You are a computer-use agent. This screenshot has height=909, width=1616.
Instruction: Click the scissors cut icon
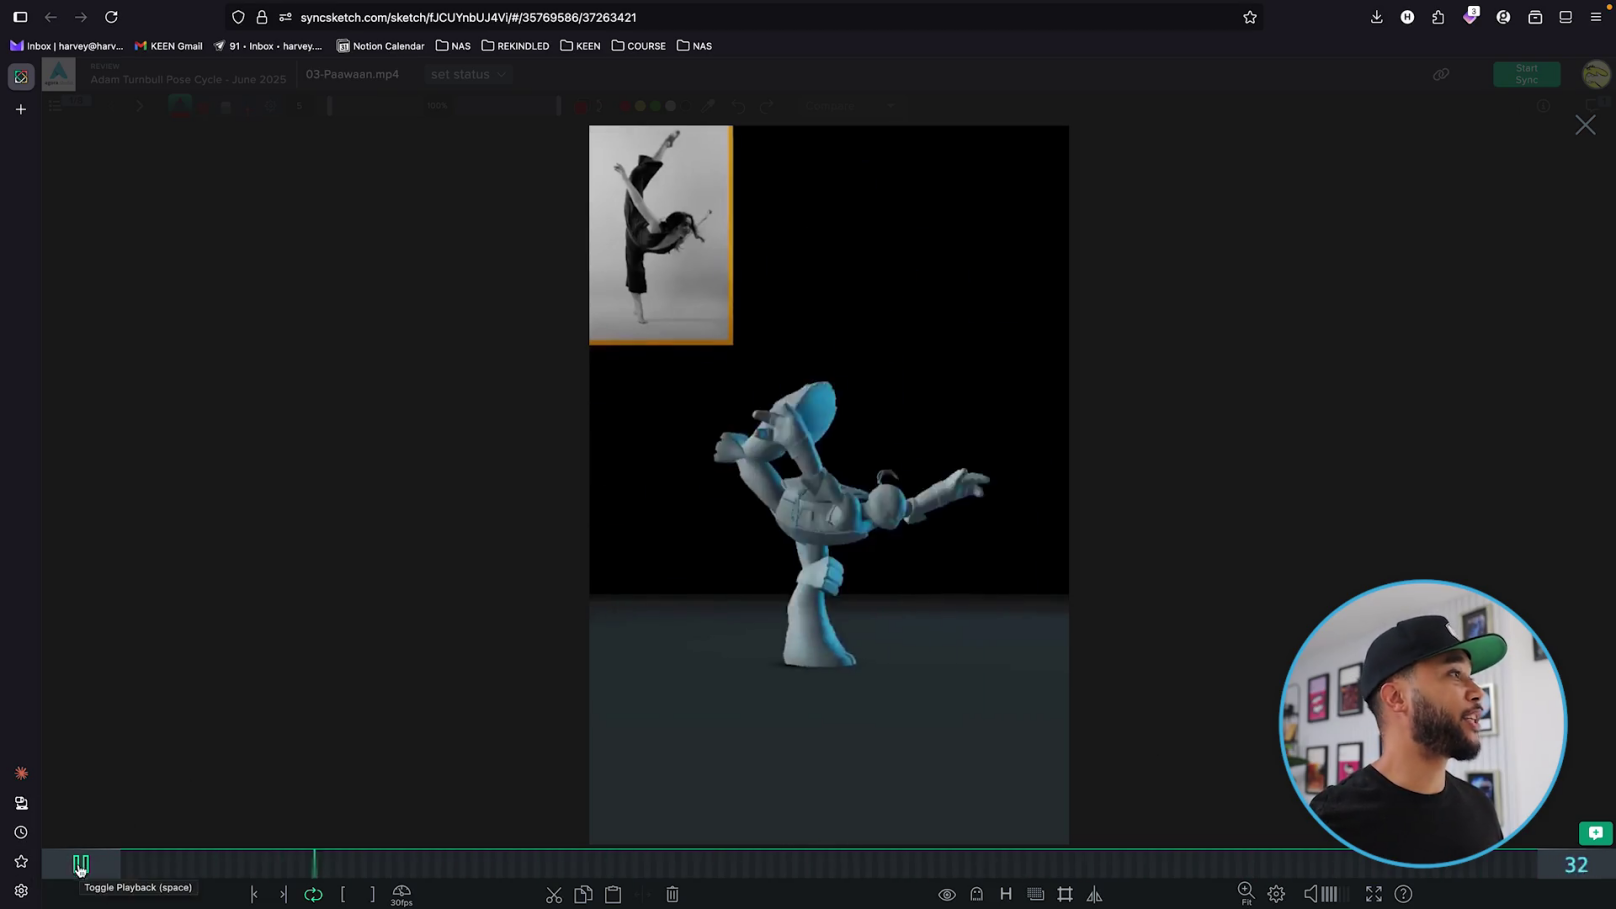(554, 894)
